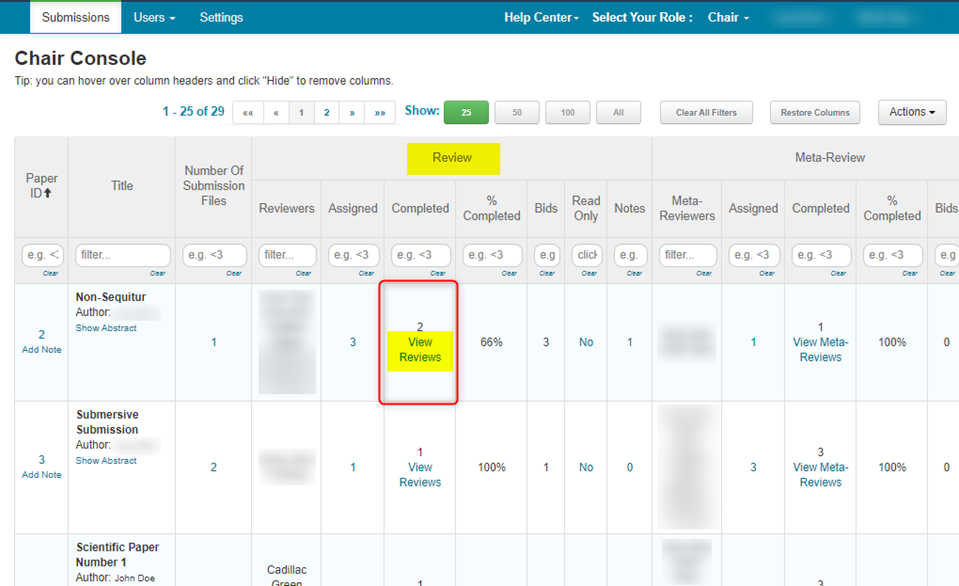Jump to last page of results
The width and height of the screenshot is (959, 586).
[x=380, y=113]
